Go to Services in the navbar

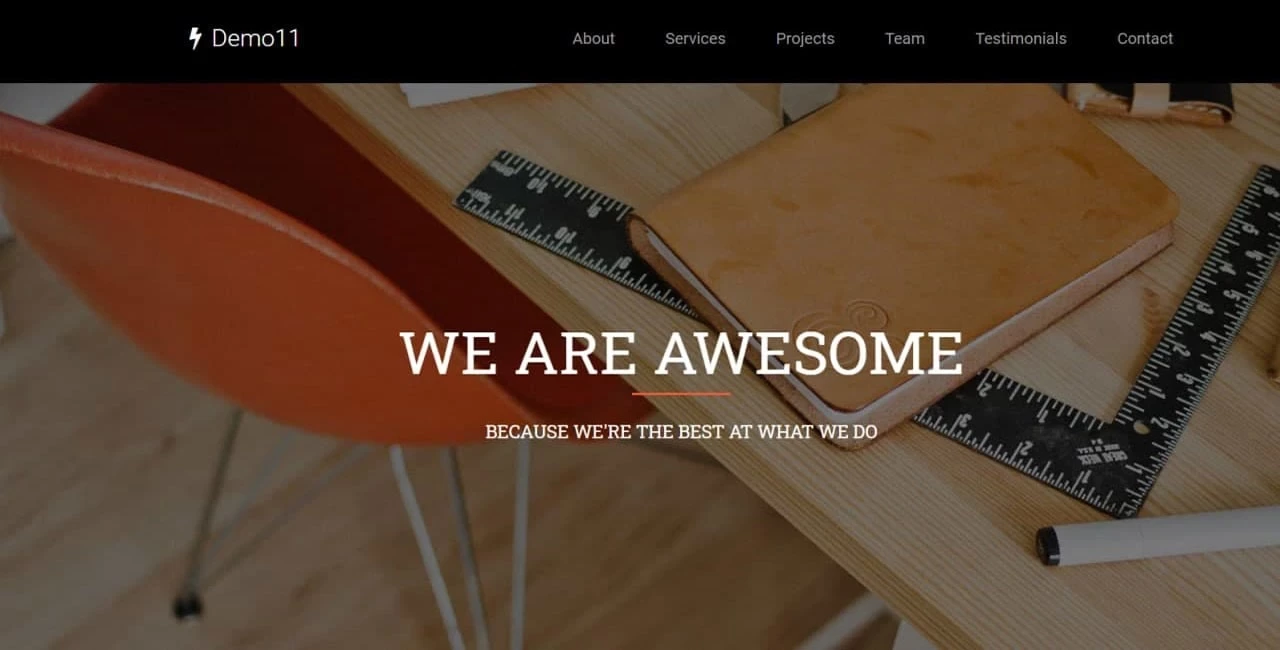(695, 39)
